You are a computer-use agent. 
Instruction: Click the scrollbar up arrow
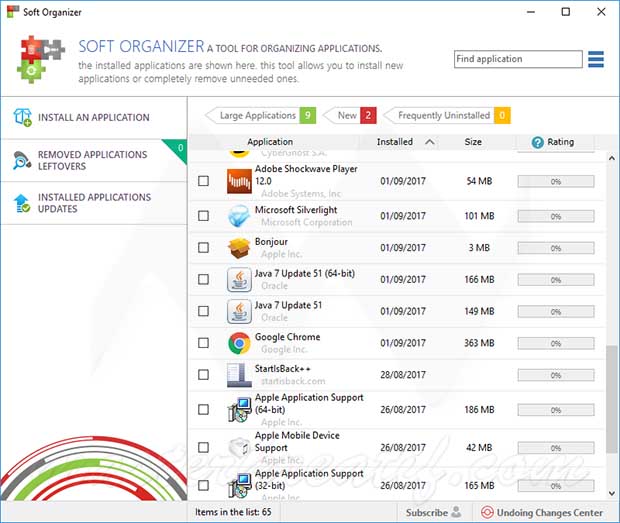[612, 158]
